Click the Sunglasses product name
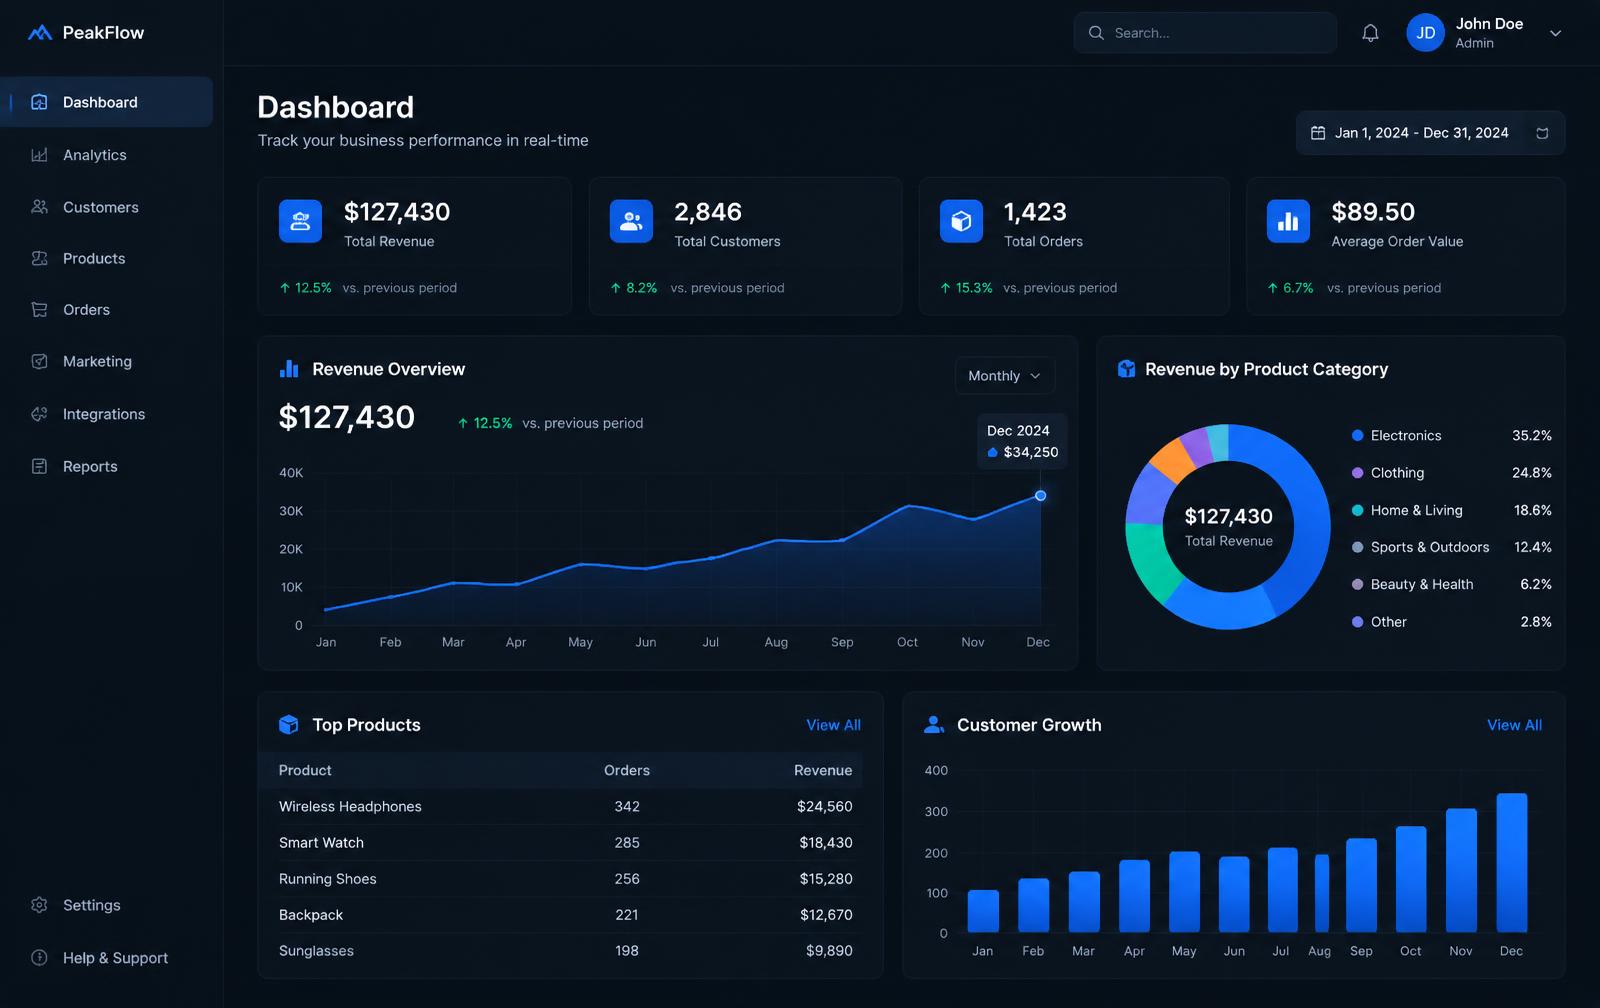Viewport: 1600px width, 1008px height. 316,951
